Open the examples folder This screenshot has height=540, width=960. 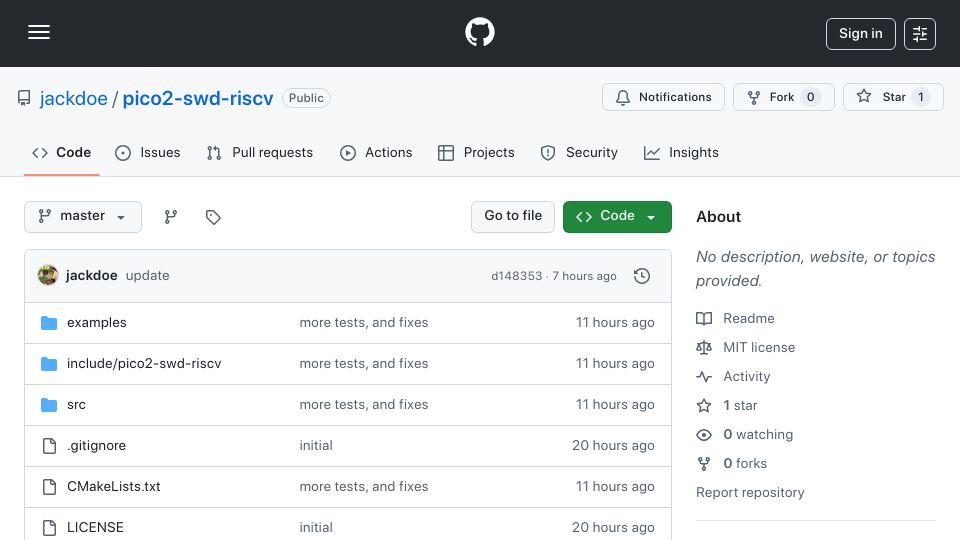pos(97,323)
